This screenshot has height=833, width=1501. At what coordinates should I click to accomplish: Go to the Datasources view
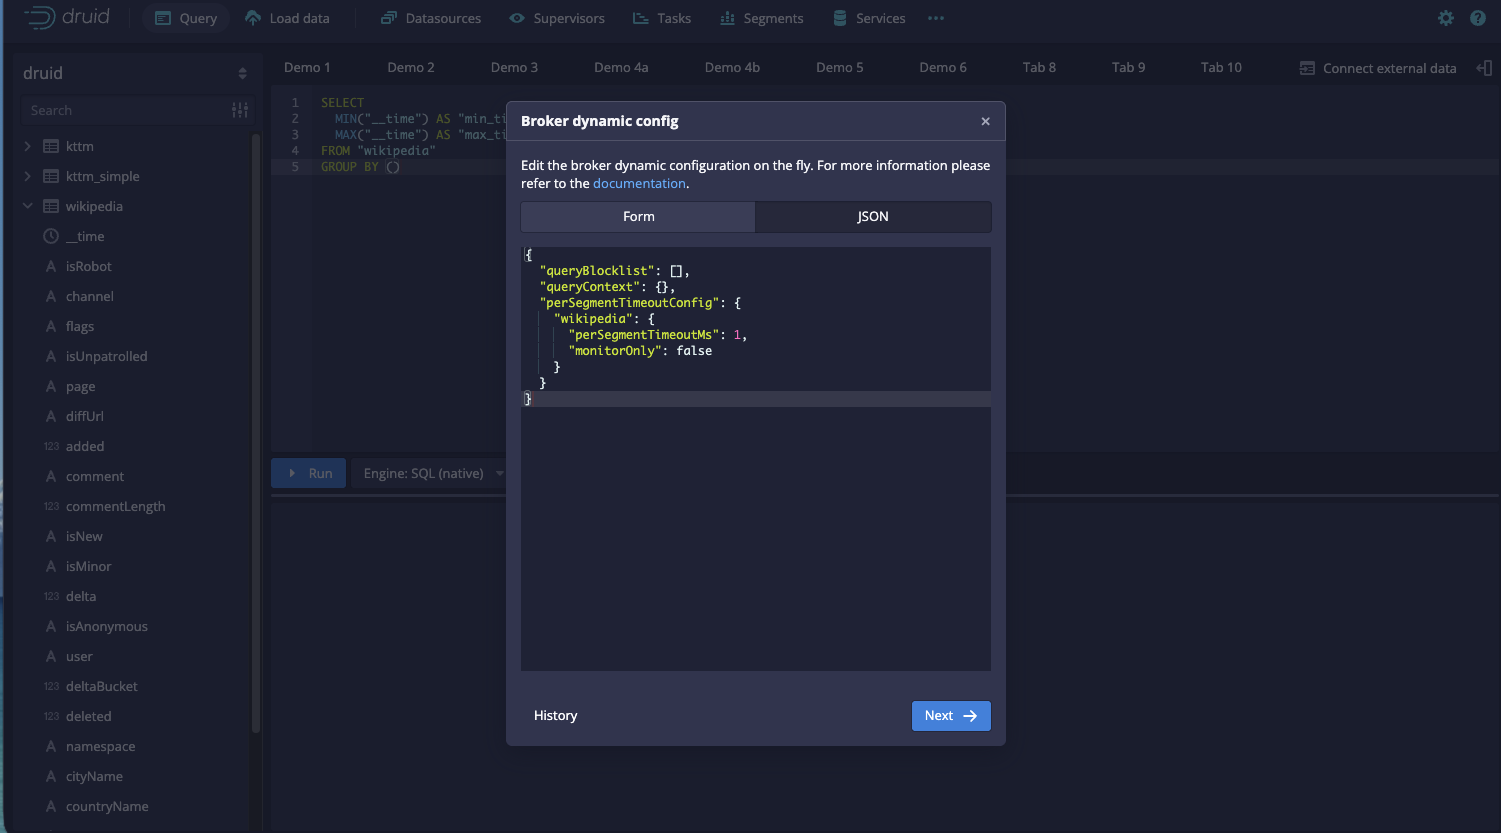431,18
